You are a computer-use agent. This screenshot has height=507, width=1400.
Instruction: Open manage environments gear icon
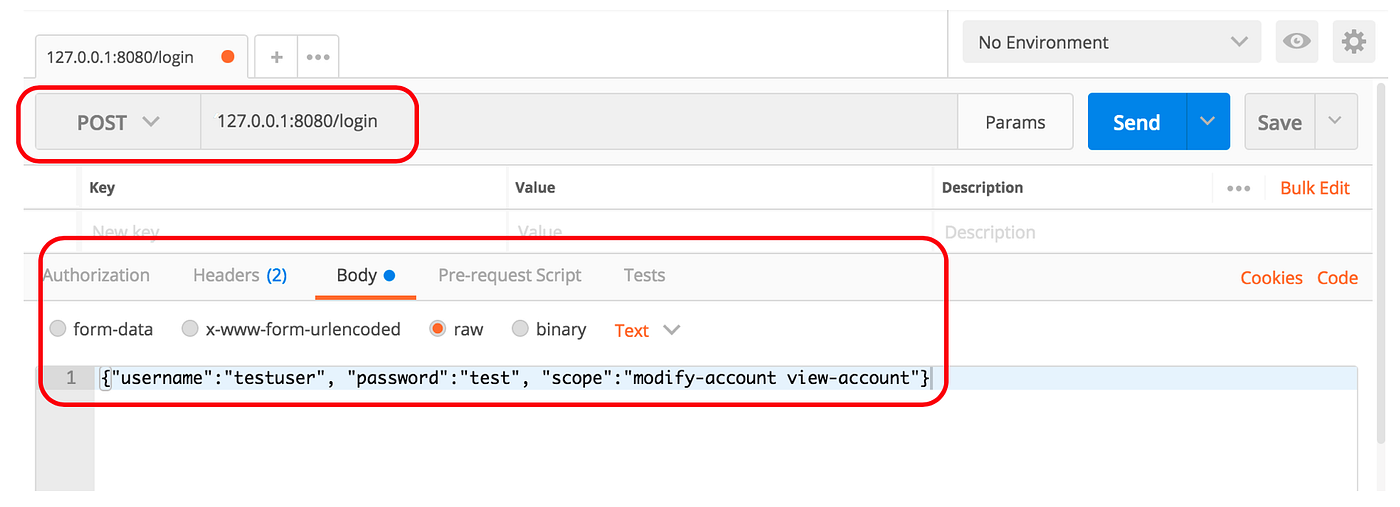1353,42
